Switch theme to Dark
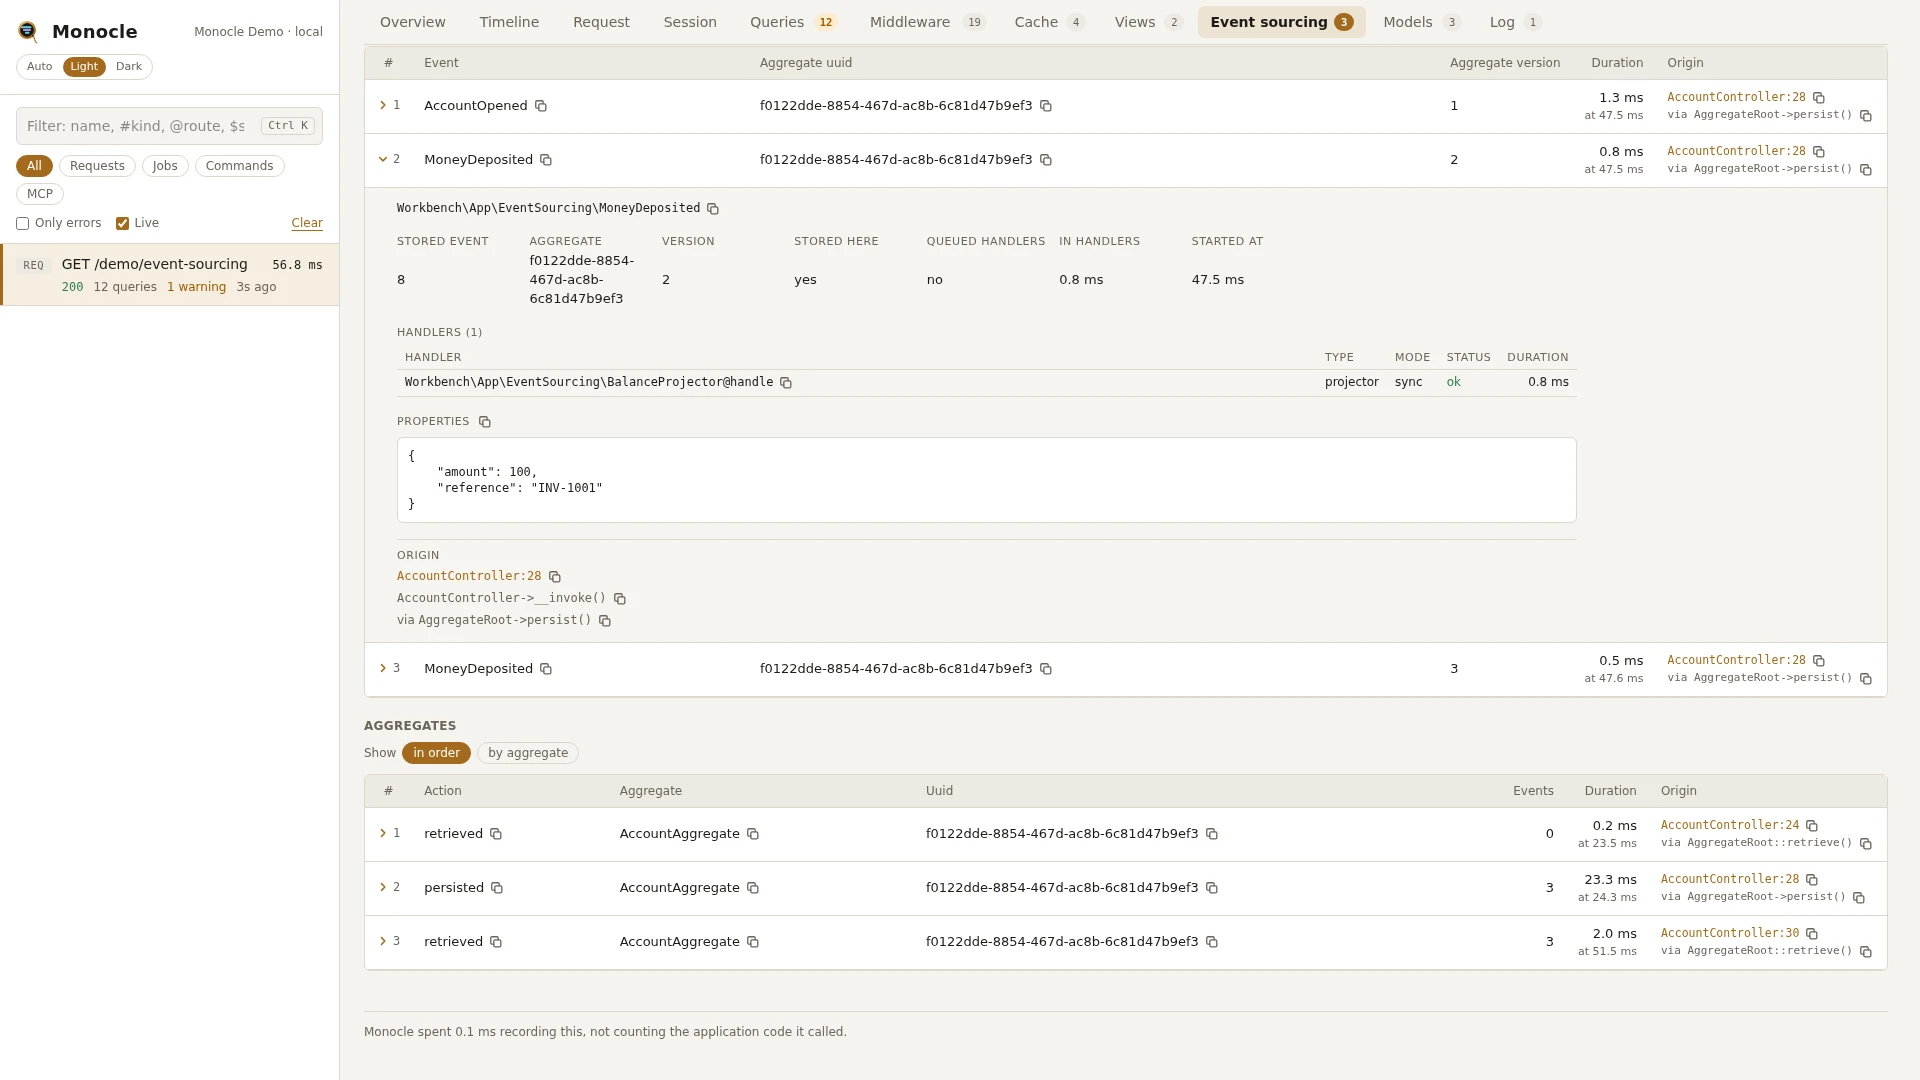 [x=129, y=67]
